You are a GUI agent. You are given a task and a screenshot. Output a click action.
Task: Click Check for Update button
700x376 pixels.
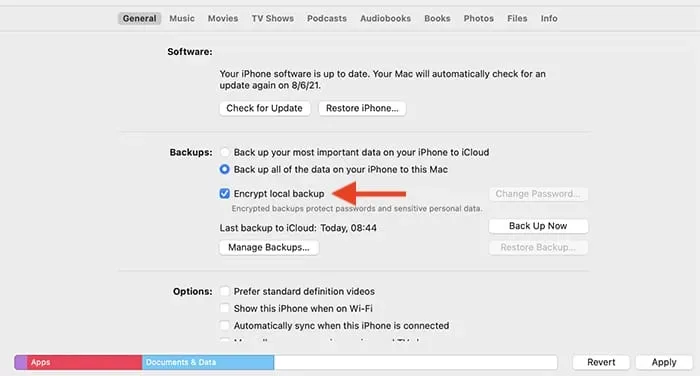coord(264,108)
